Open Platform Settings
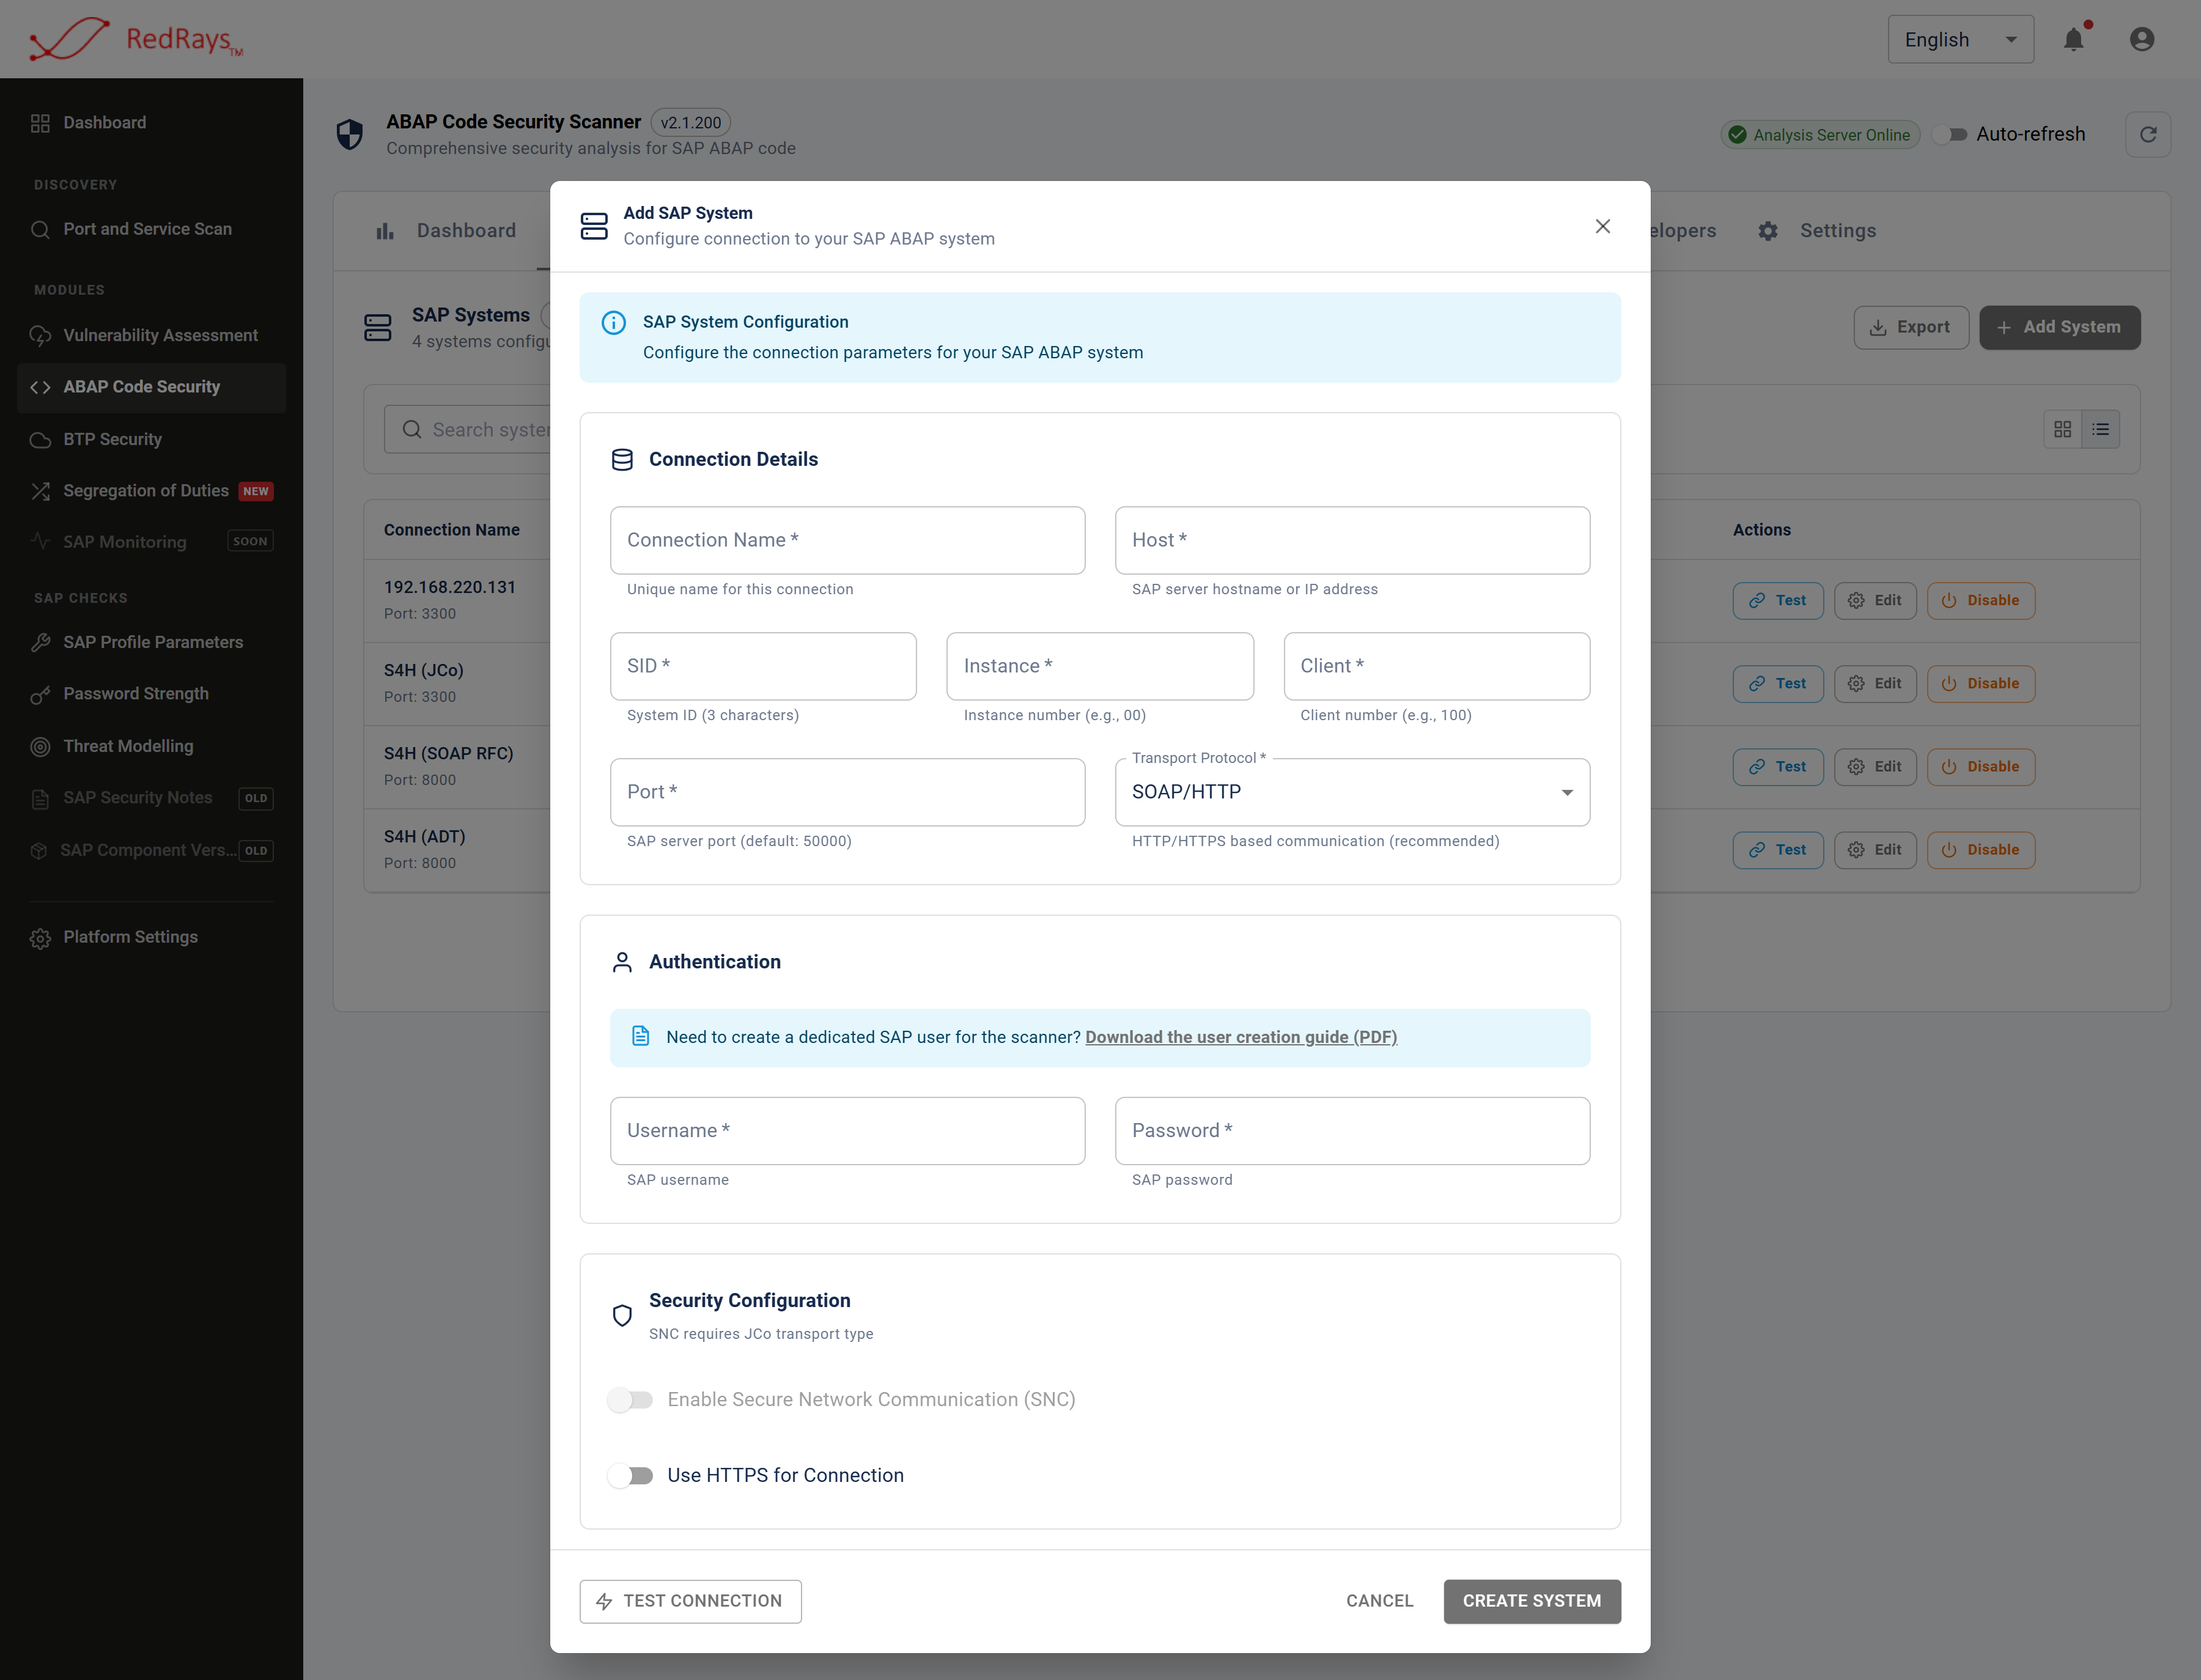The image size is (2201, 1680). coord(151,937)
